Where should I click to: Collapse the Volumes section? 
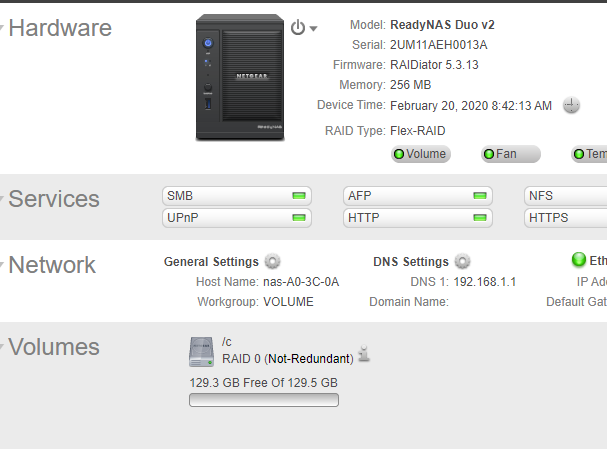(x=3, y=347)
